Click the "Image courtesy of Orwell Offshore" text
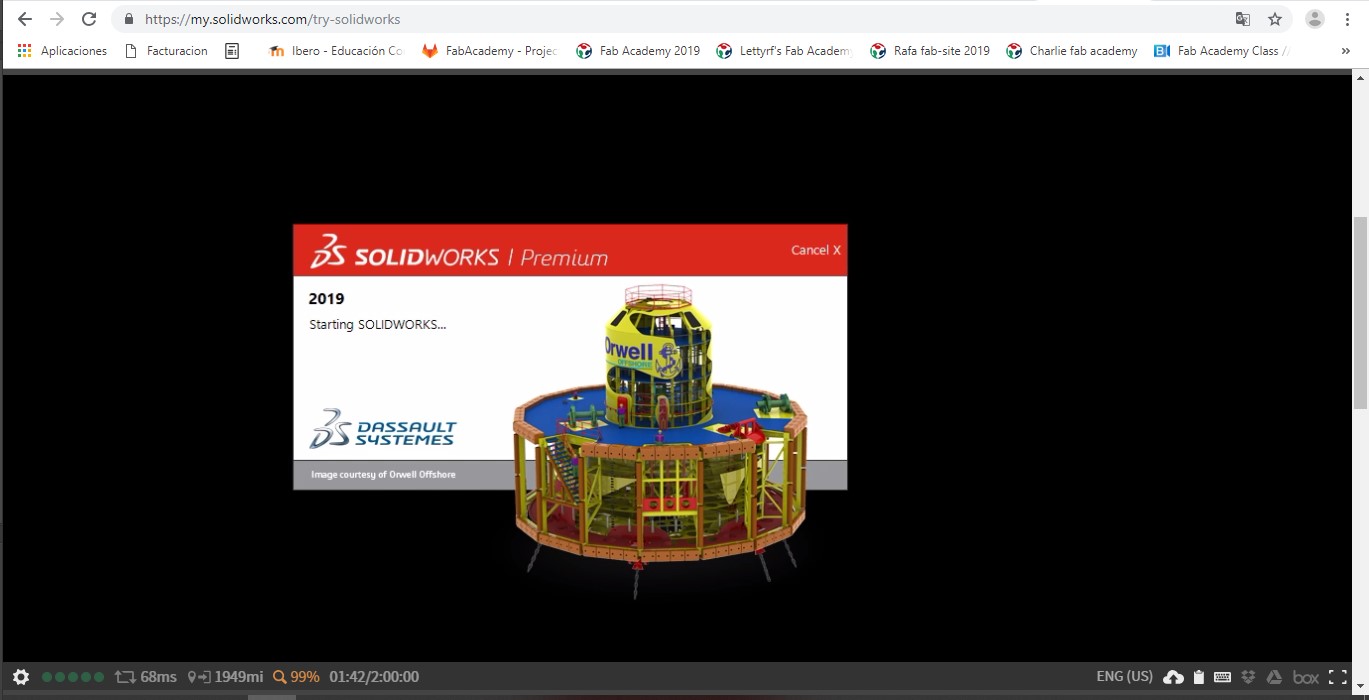 point(383,474)
